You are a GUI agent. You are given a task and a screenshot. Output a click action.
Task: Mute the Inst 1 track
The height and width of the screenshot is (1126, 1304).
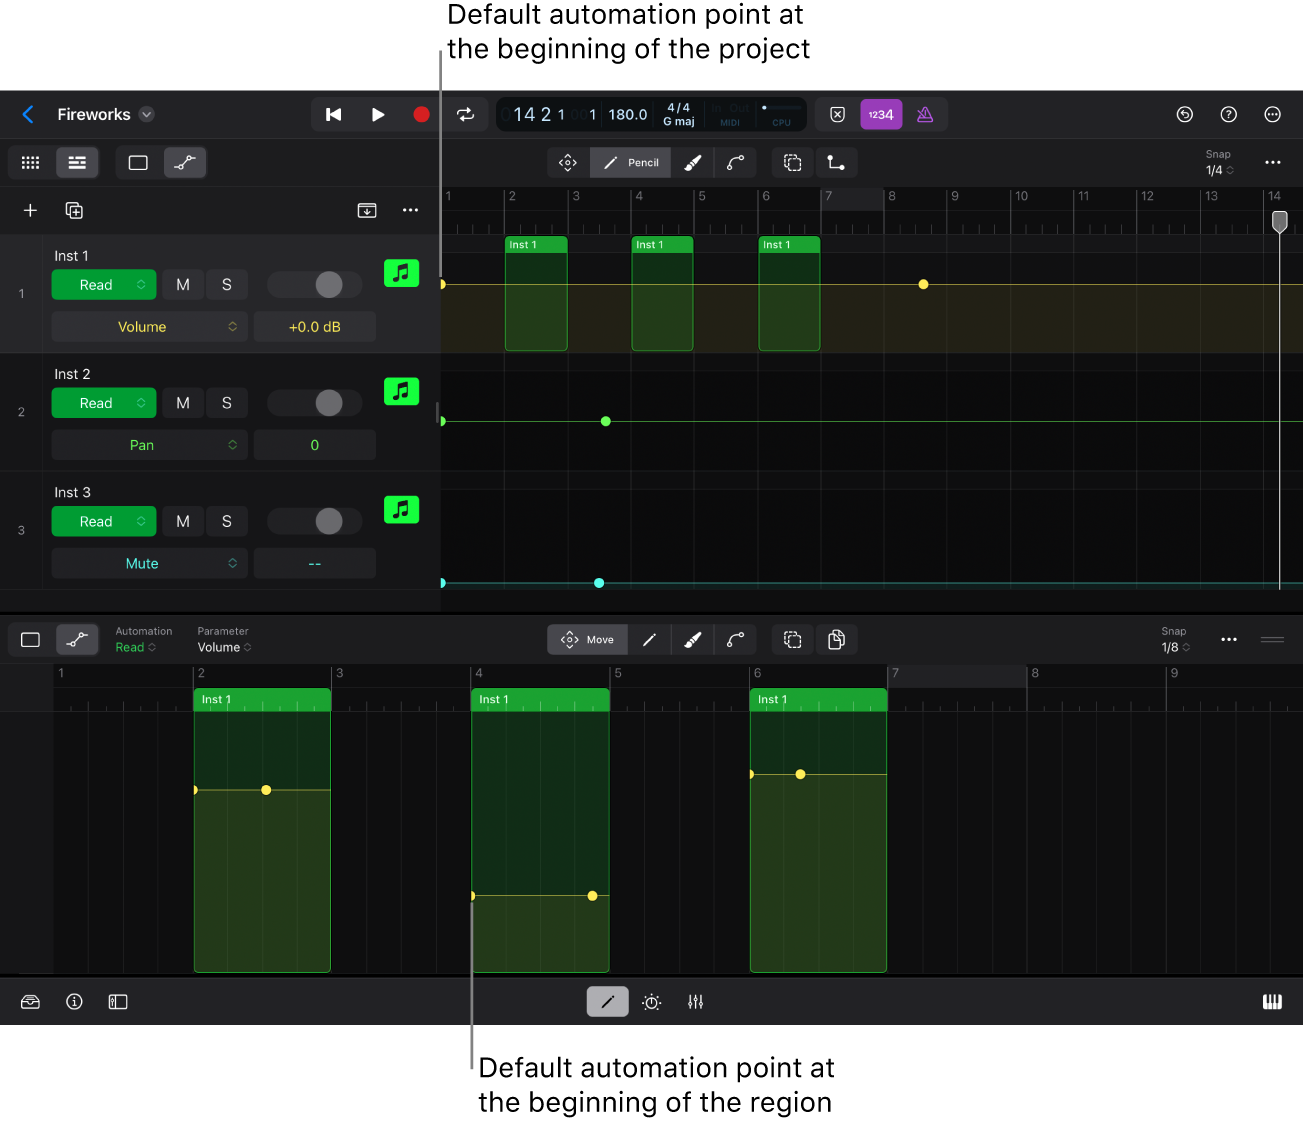pos(183,285)
